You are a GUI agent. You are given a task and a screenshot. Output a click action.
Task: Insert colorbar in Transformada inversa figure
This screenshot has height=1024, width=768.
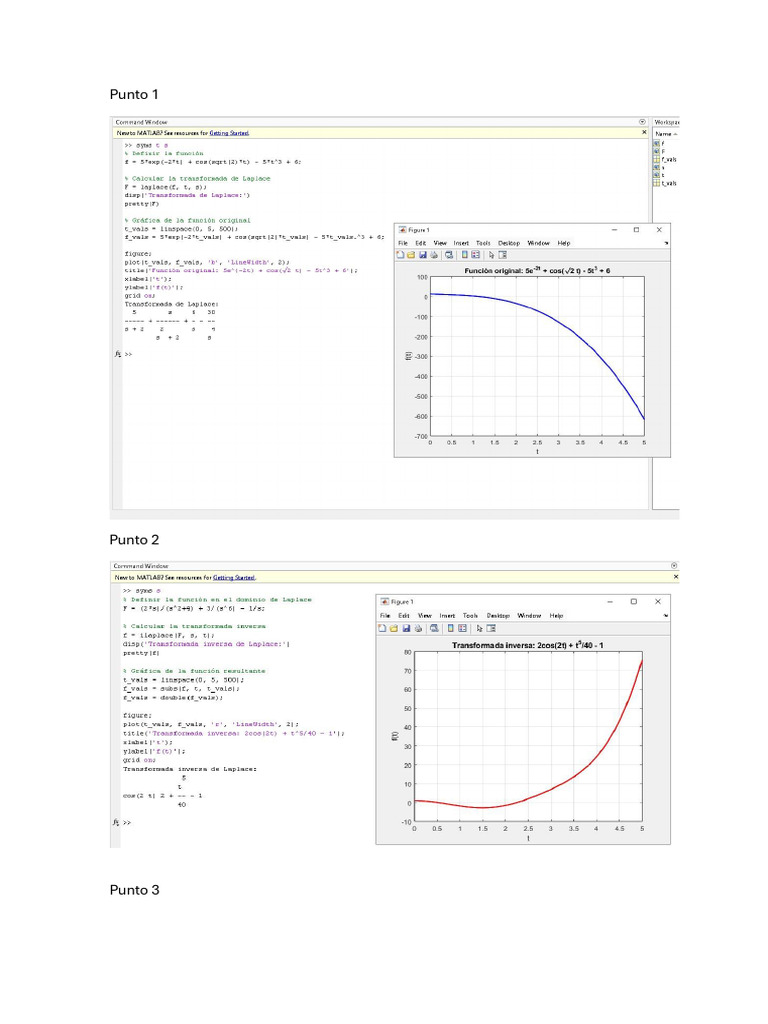tap(451, 628)
